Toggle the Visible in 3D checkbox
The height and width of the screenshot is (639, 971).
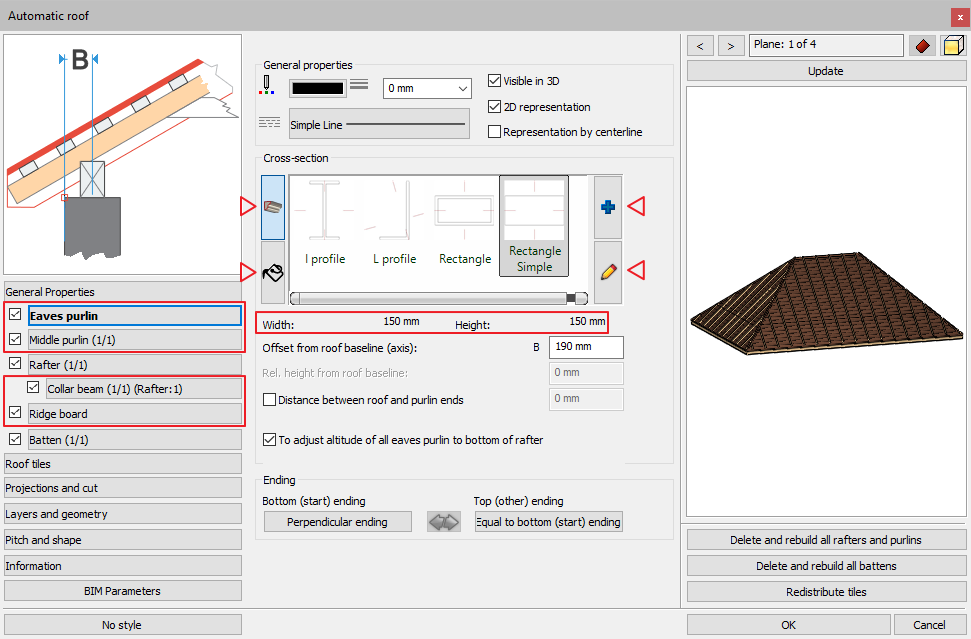(494, 81)
